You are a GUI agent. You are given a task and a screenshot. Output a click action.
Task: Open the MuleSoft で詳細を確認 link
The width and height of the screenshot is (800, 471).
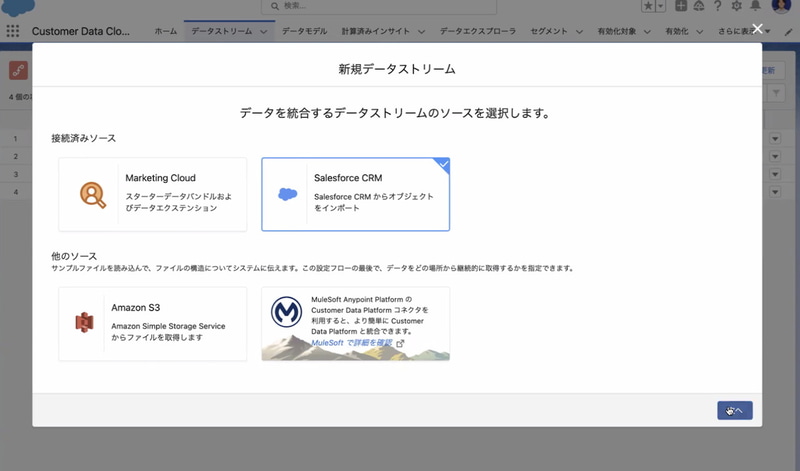(x=352, y=343)
